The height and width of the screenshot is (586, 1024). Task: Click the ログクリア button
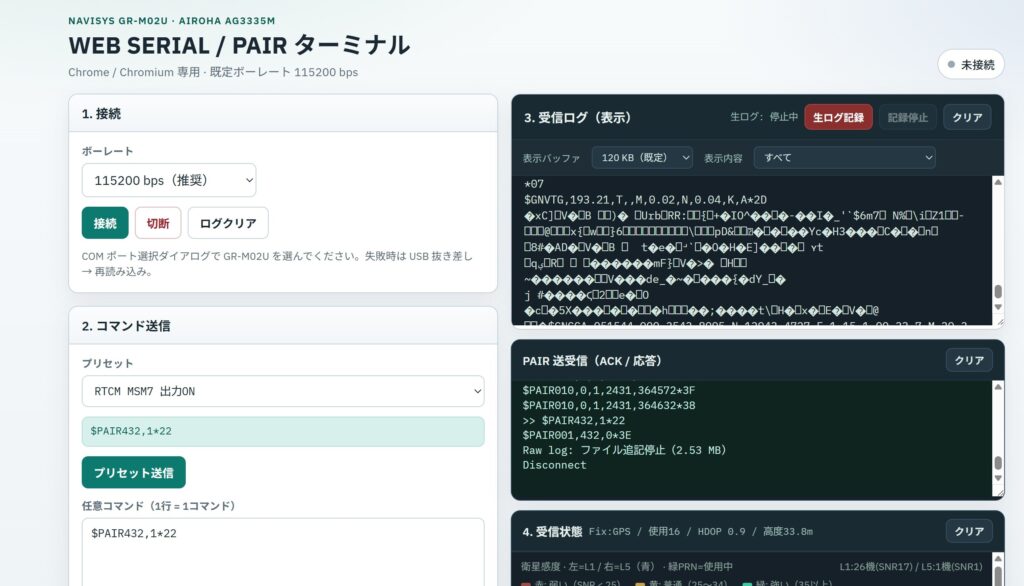tap(228, 223)
